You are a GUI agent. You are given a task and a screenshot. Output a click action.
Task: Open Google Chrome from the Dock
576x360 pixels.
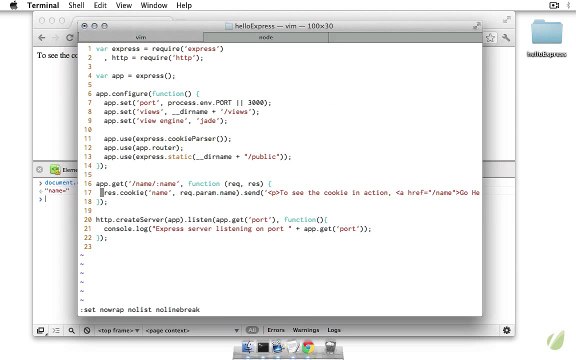[x=308, y=347]
